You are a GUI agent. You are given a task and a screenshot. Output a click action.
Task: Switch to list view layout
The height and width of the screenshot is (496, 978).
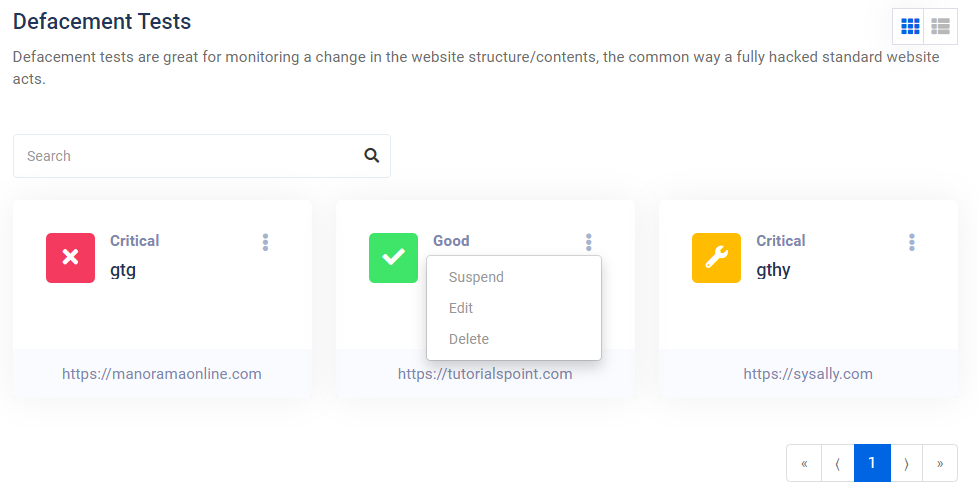[940, 26]
